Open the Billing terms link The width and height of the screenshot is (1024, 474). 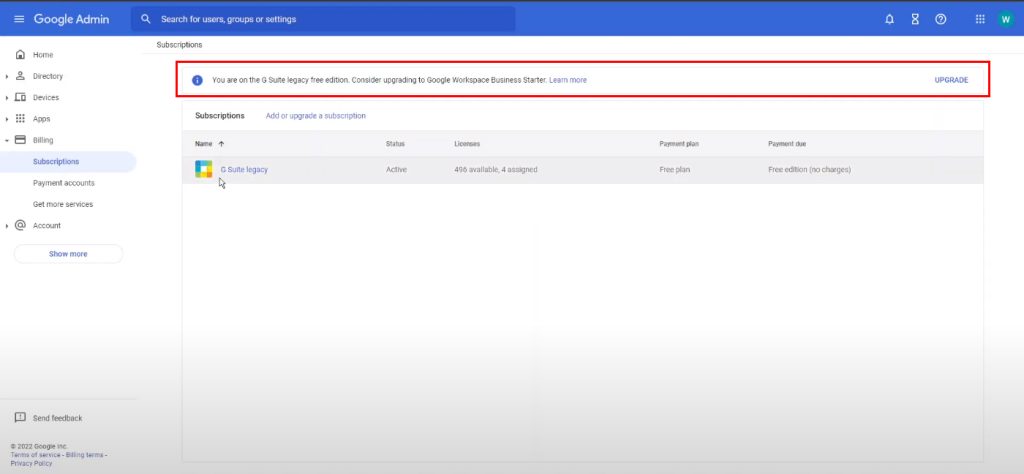coord(84,455)
